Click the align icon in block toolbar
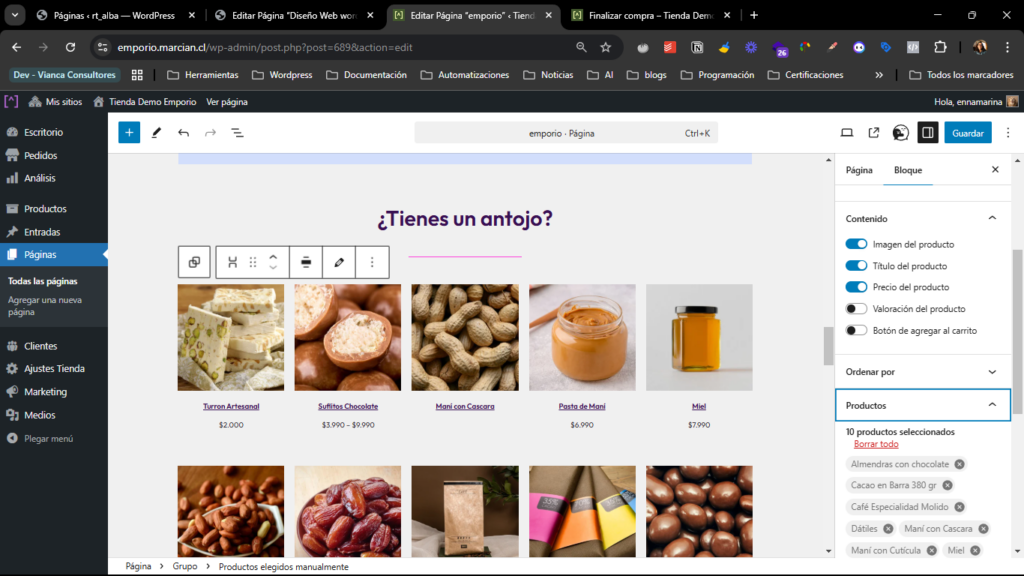Image resolution: width=1024 pixels, height=576 pixels. [x=306, y=262]
